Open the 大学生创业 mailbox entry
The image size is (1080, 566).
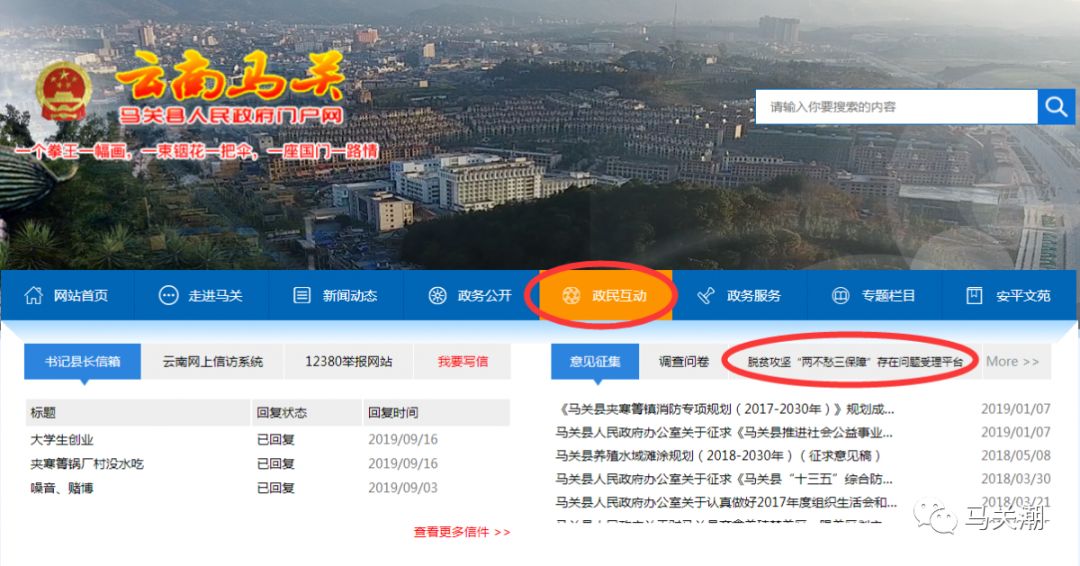click(x=62, y=440)
